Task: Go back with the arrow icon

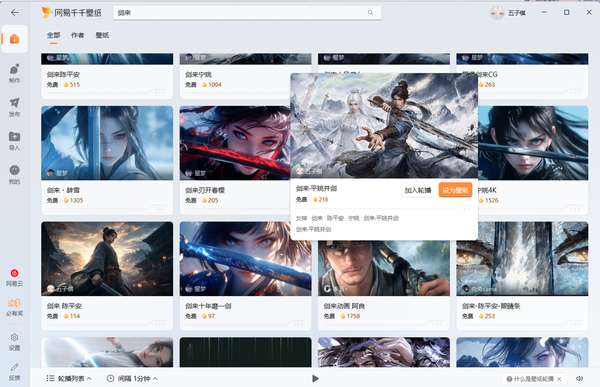Action: tap(15, 13)
